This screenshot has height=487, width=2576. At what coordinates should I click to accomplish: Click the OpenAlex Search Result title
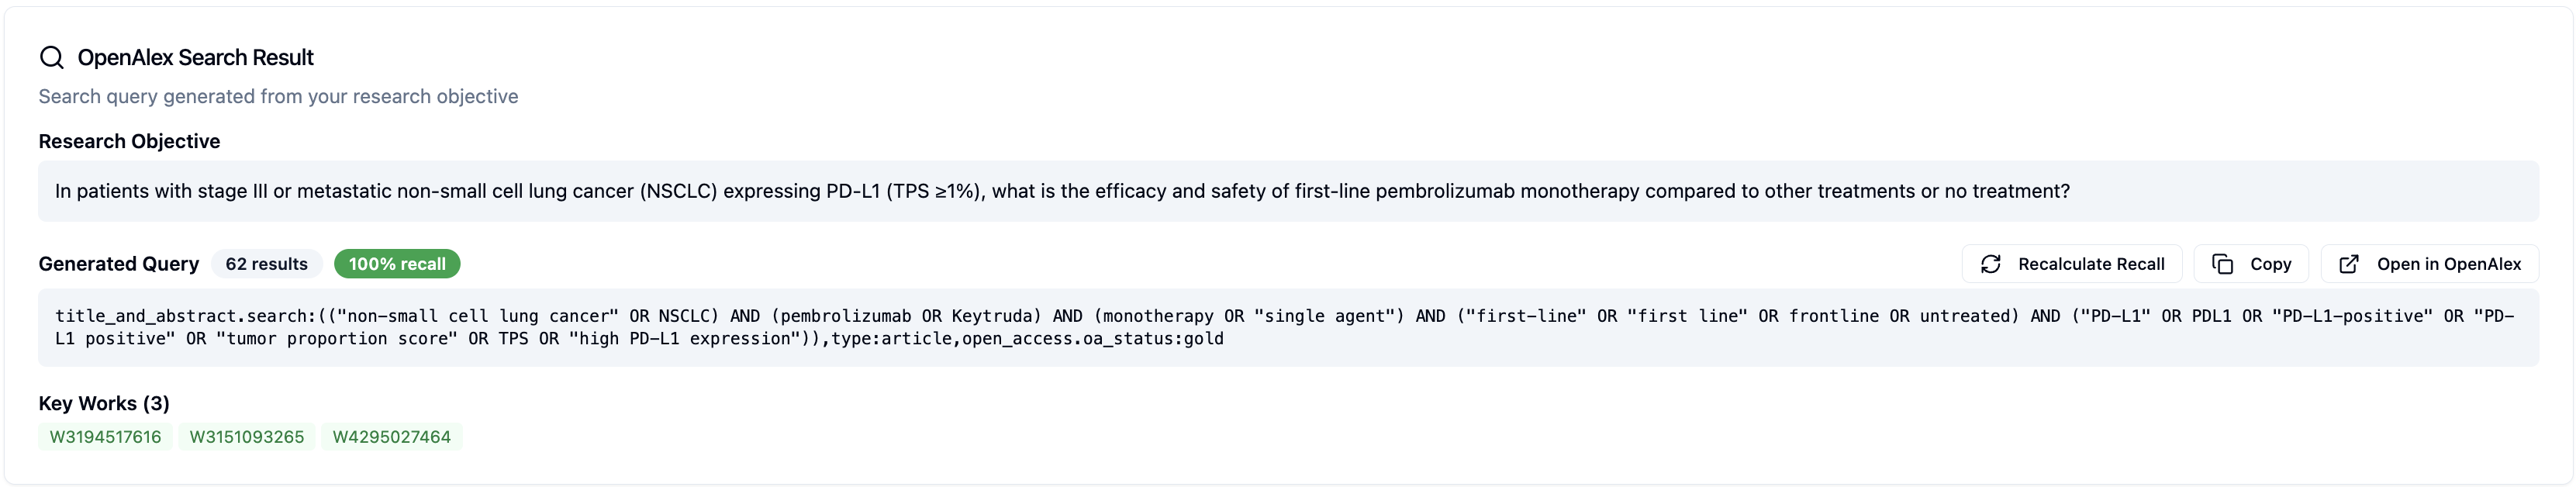(x=195, y=58)
